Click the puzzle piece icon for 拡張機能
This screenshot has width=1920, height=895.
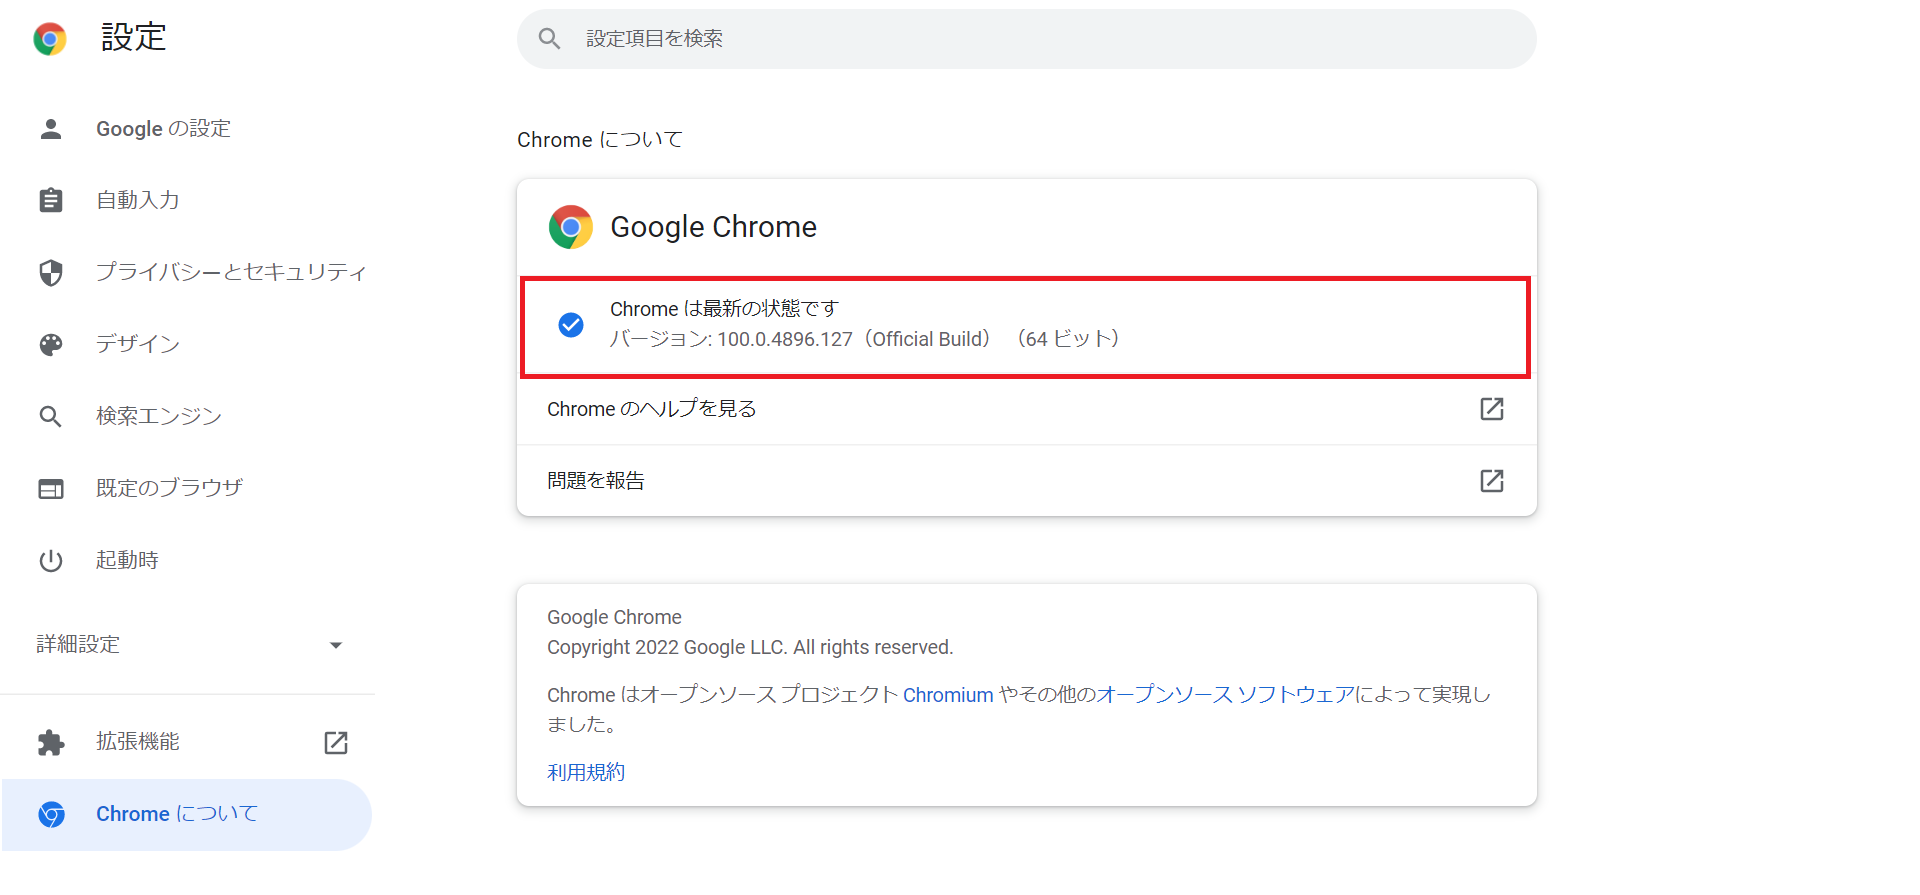51,742
